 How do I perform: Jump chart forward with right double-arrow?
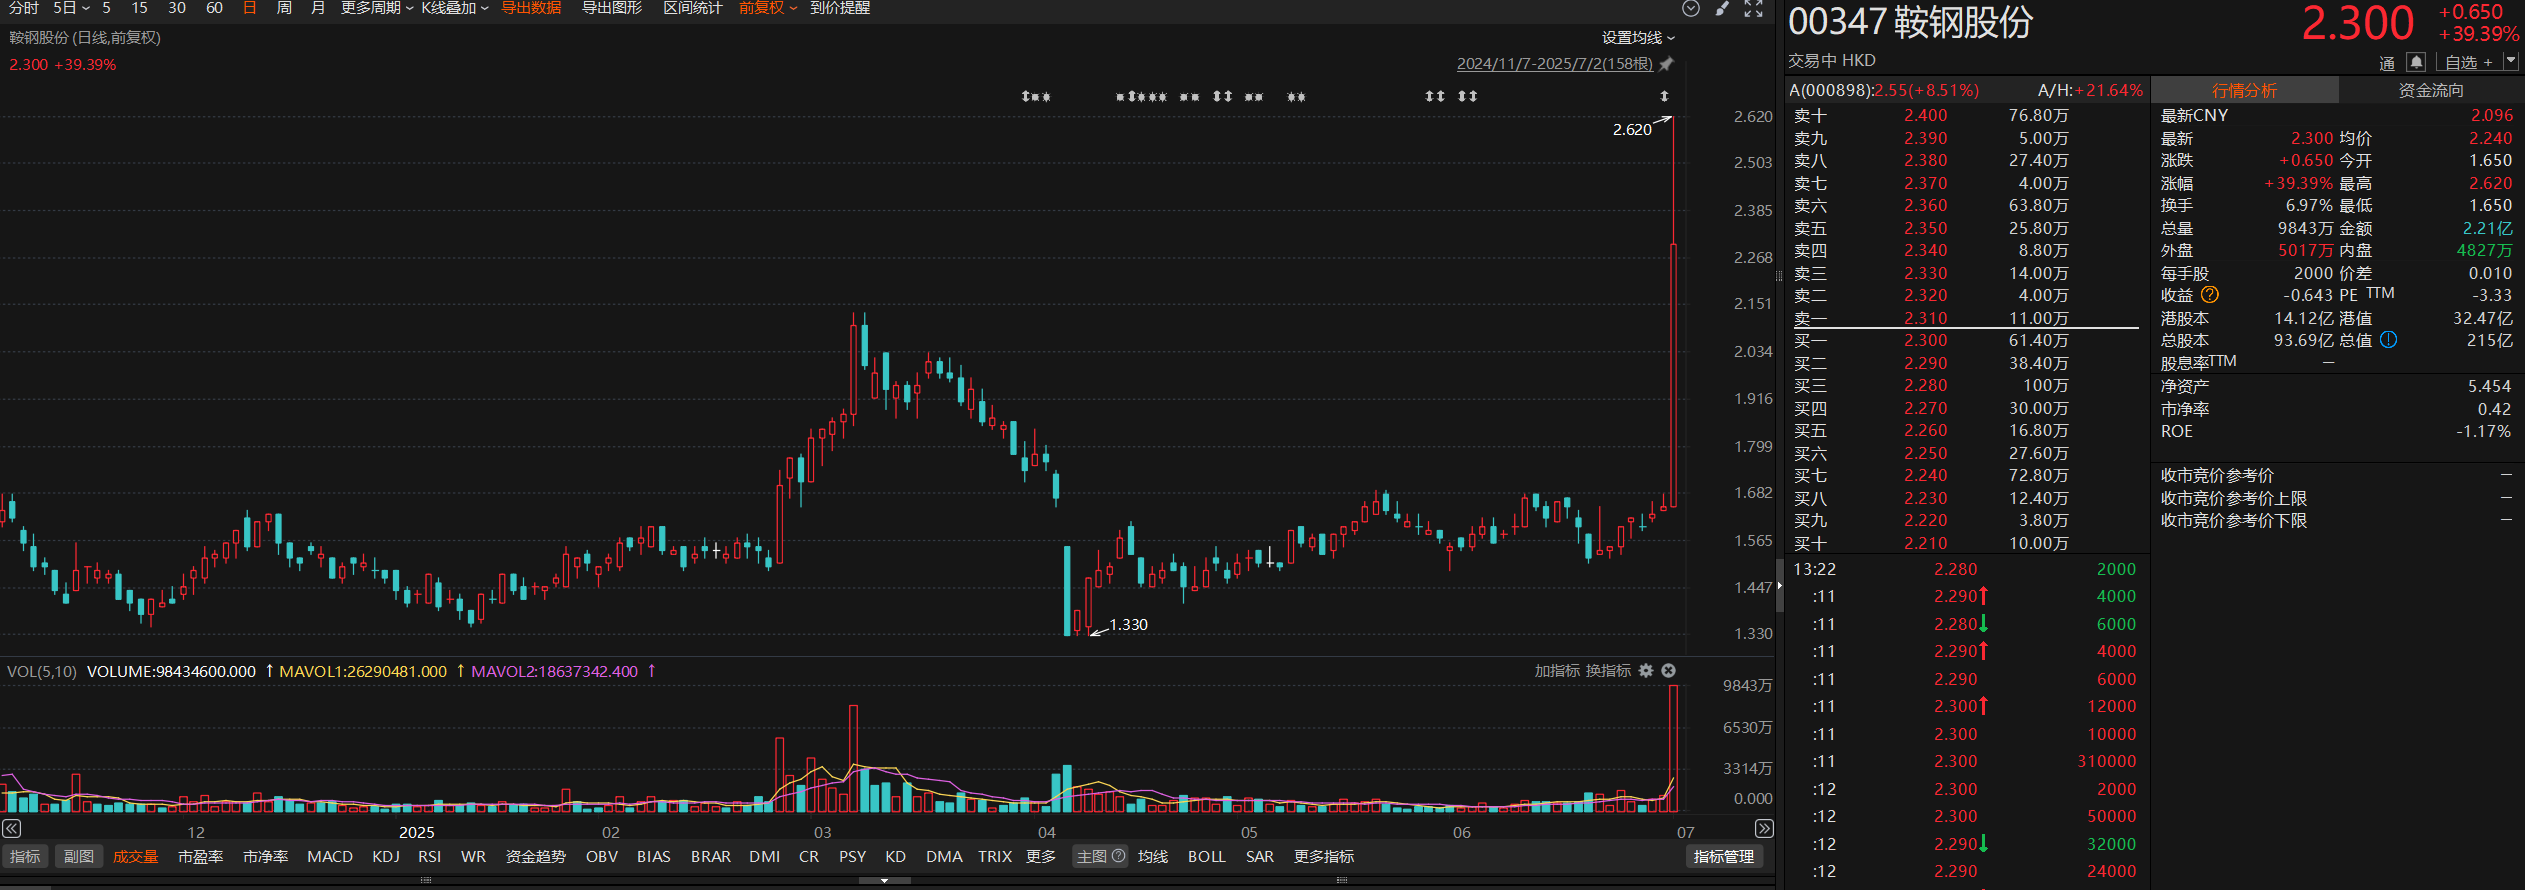[1764, 828]
